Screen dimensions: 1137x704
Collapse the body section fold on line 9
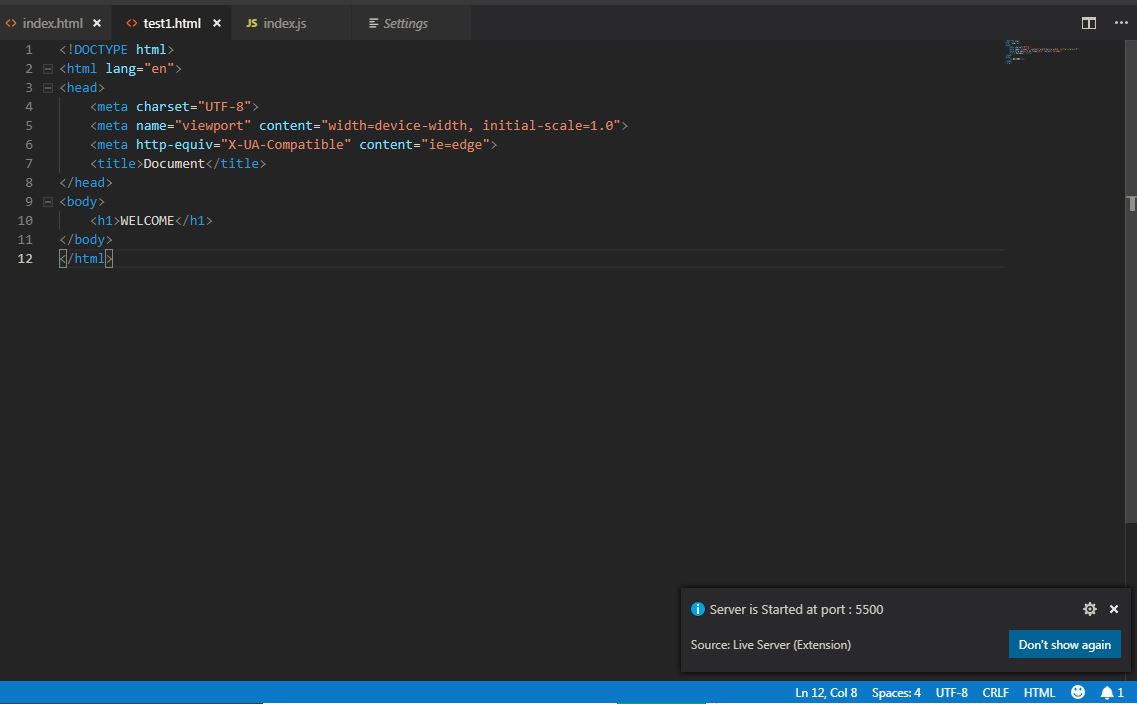[x=48, y=202]
